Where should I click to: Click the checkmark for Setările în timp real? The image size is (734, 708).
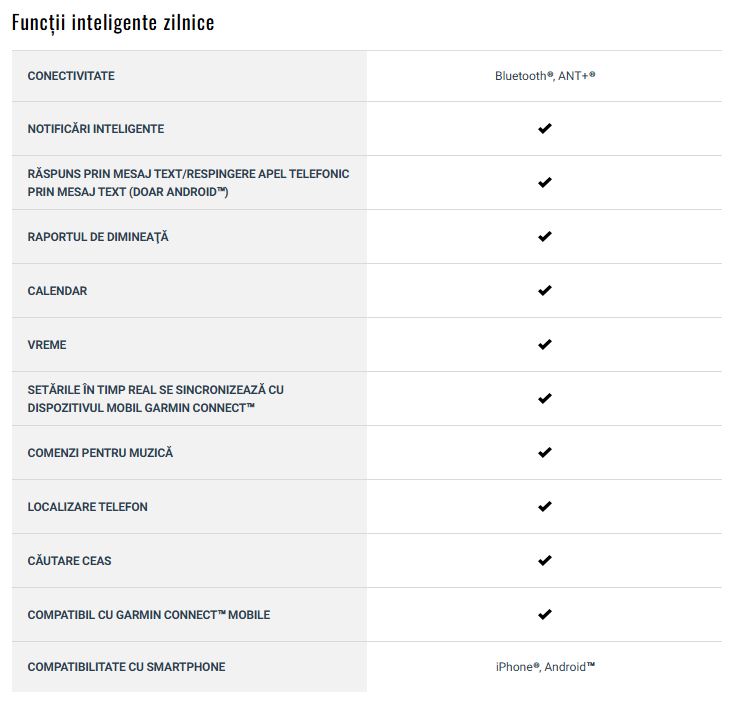pyautogui.click(x=544, y=398)
